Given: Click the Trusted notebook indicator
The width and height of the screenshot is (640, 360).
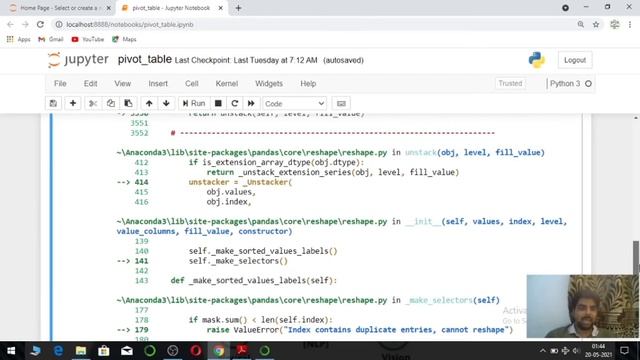Looking at the screenshot, I should pyautogui.click(x=510, y=83).
